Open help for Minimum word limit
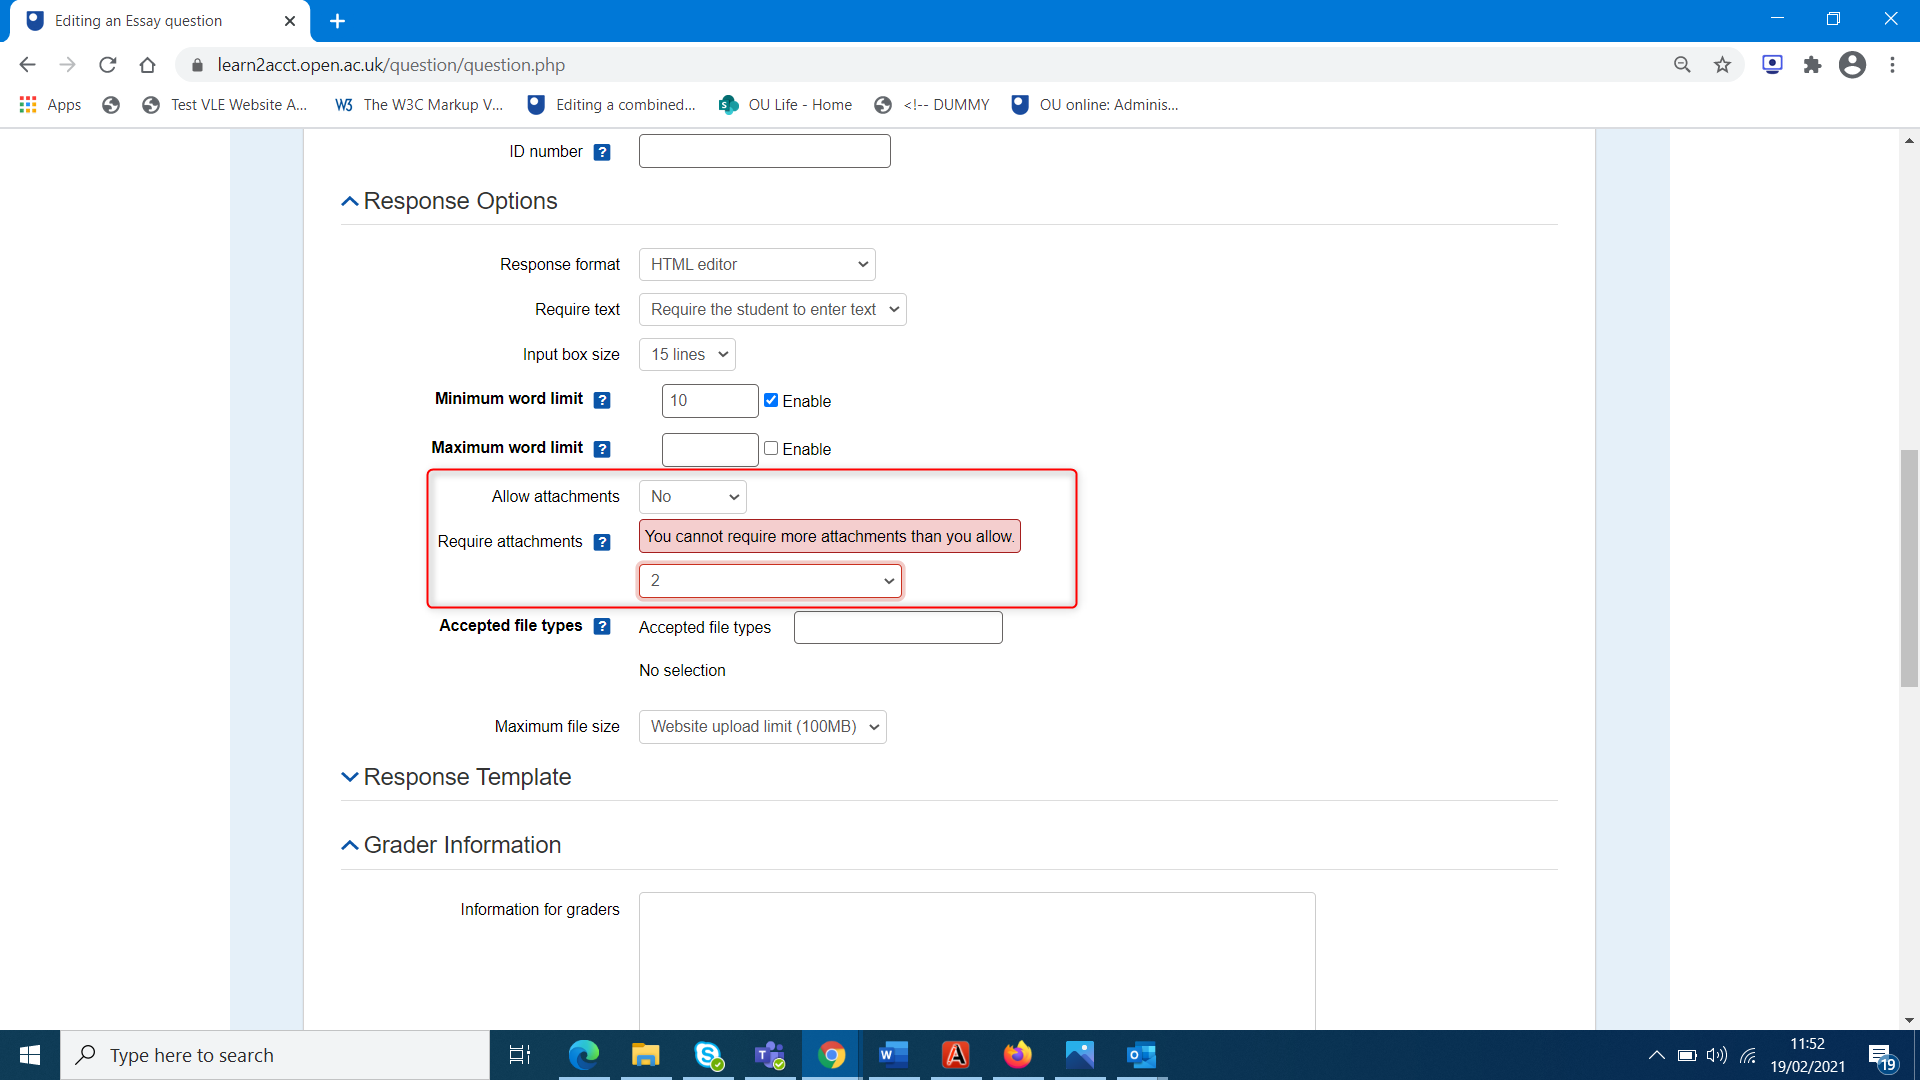 point(602,400)
